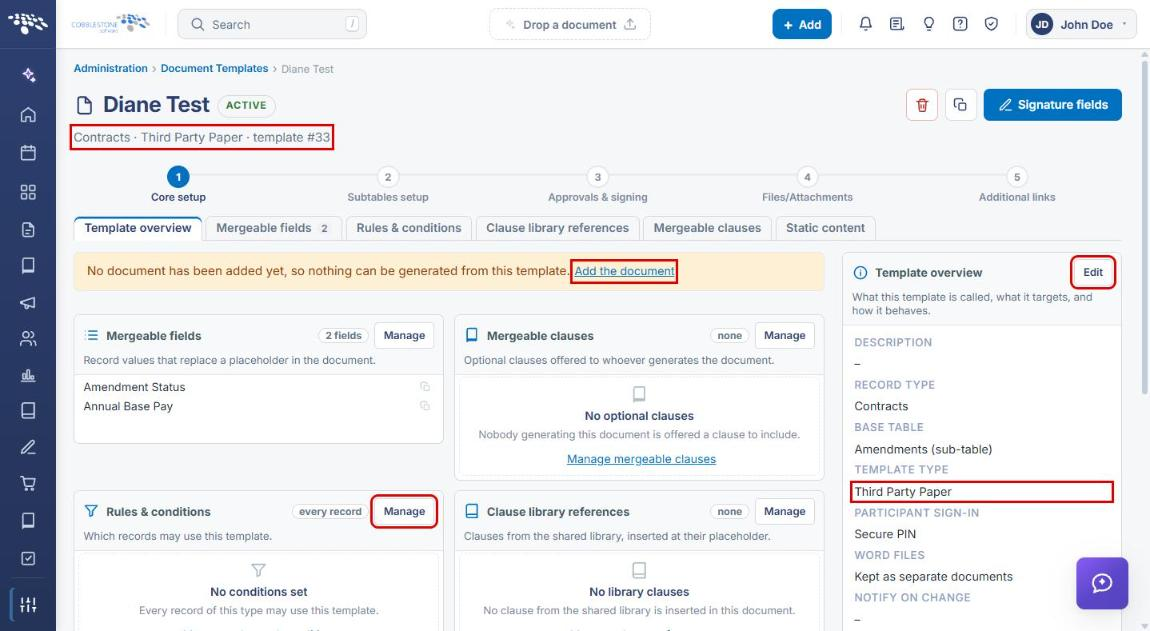
Task: Open the Rules & conditions tab
Action: [409, 228]
